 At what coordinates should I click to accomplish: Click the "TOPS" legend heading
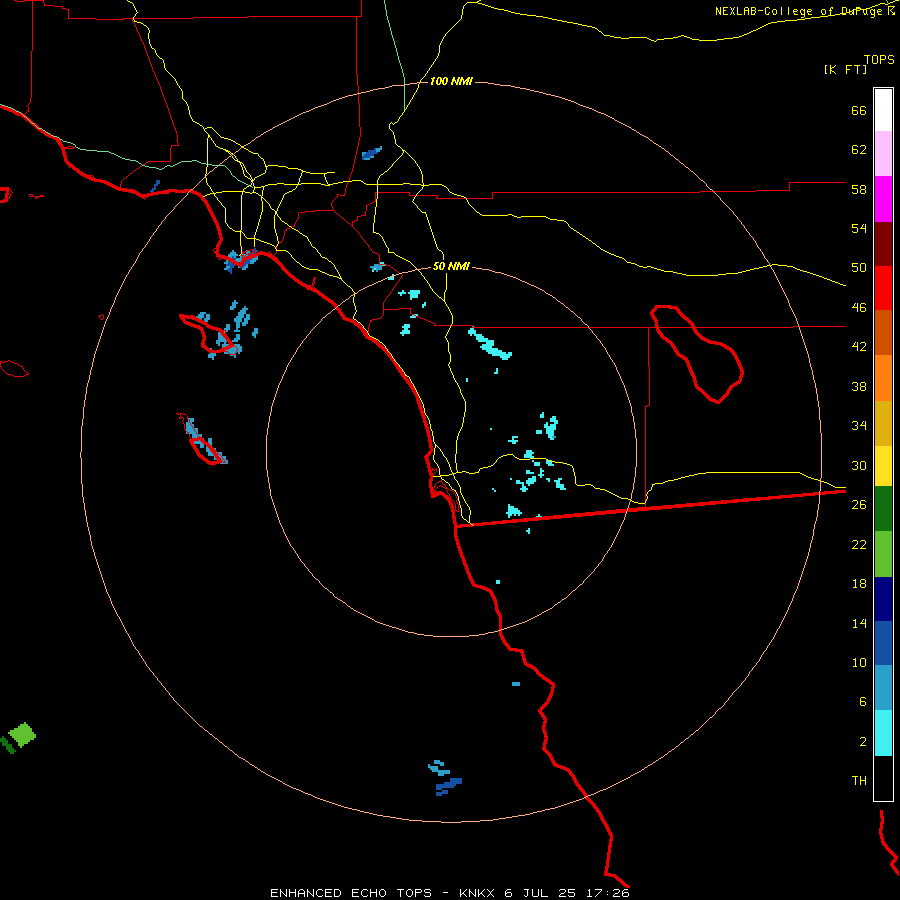pyautogui.click(x=879, y=59)
